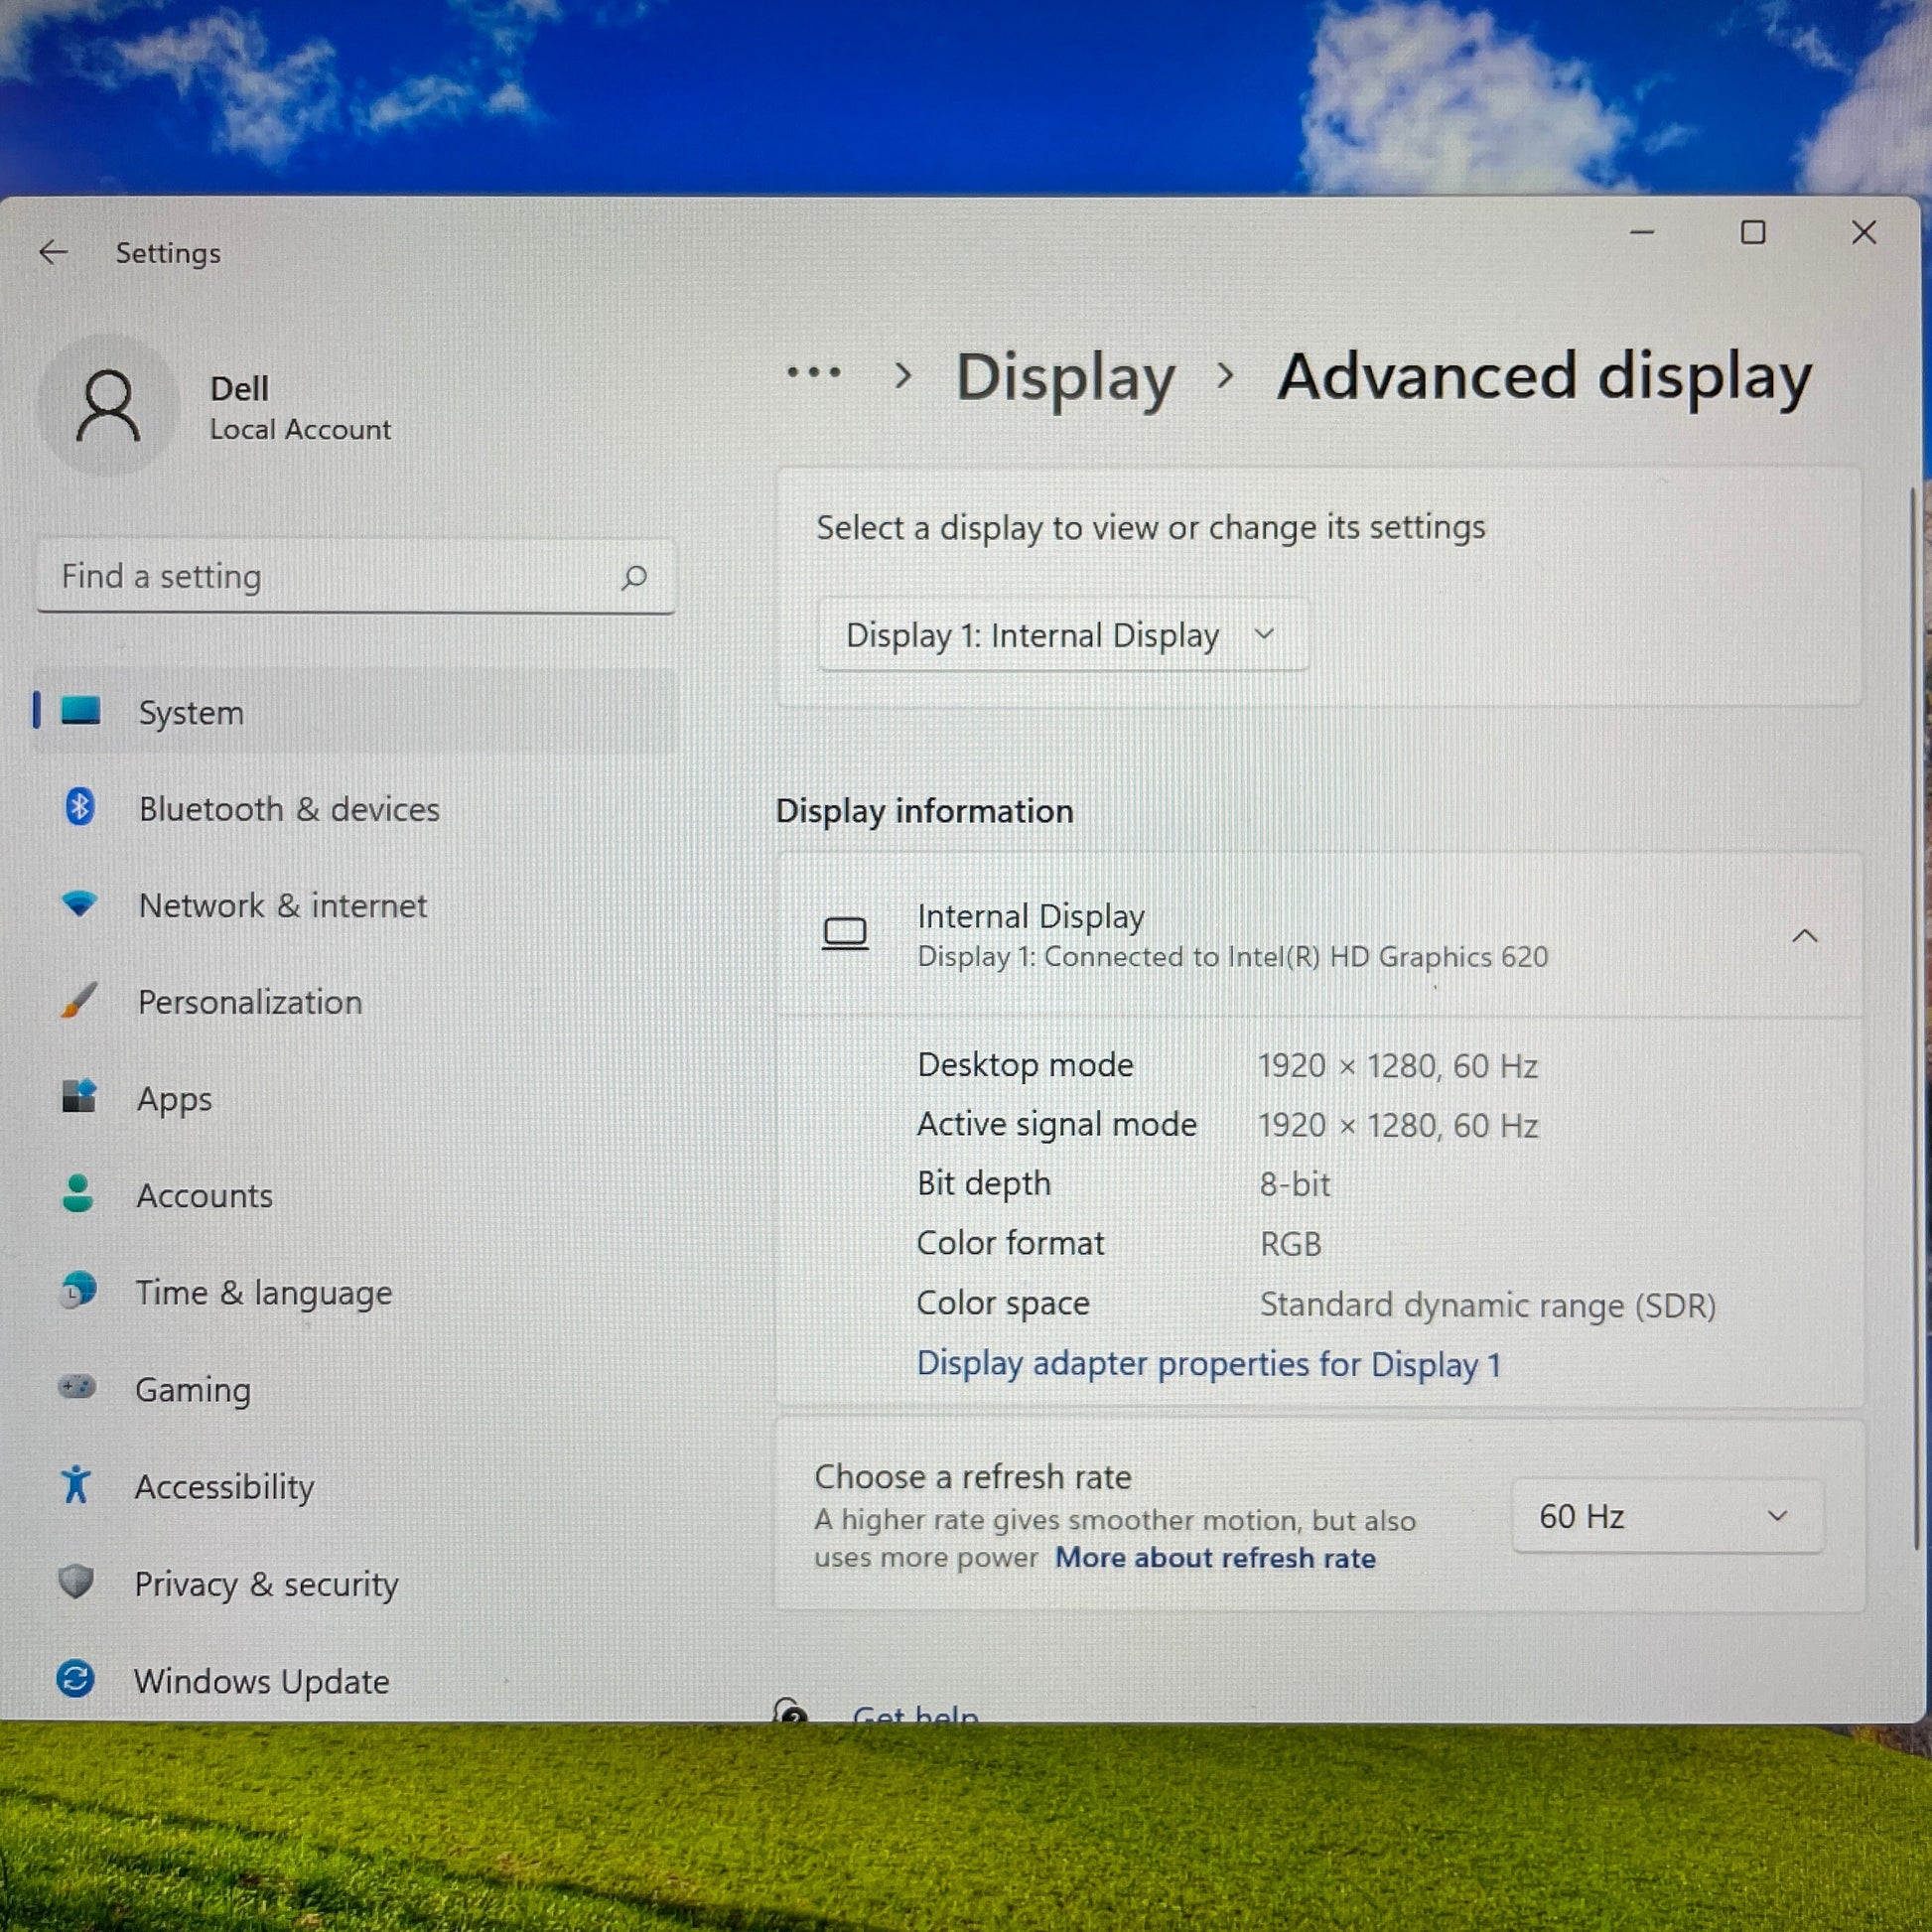Open the Display 1: Internal Display dropdown
Viewport: 1932px width, 1932px height.
click(1062, 635)
